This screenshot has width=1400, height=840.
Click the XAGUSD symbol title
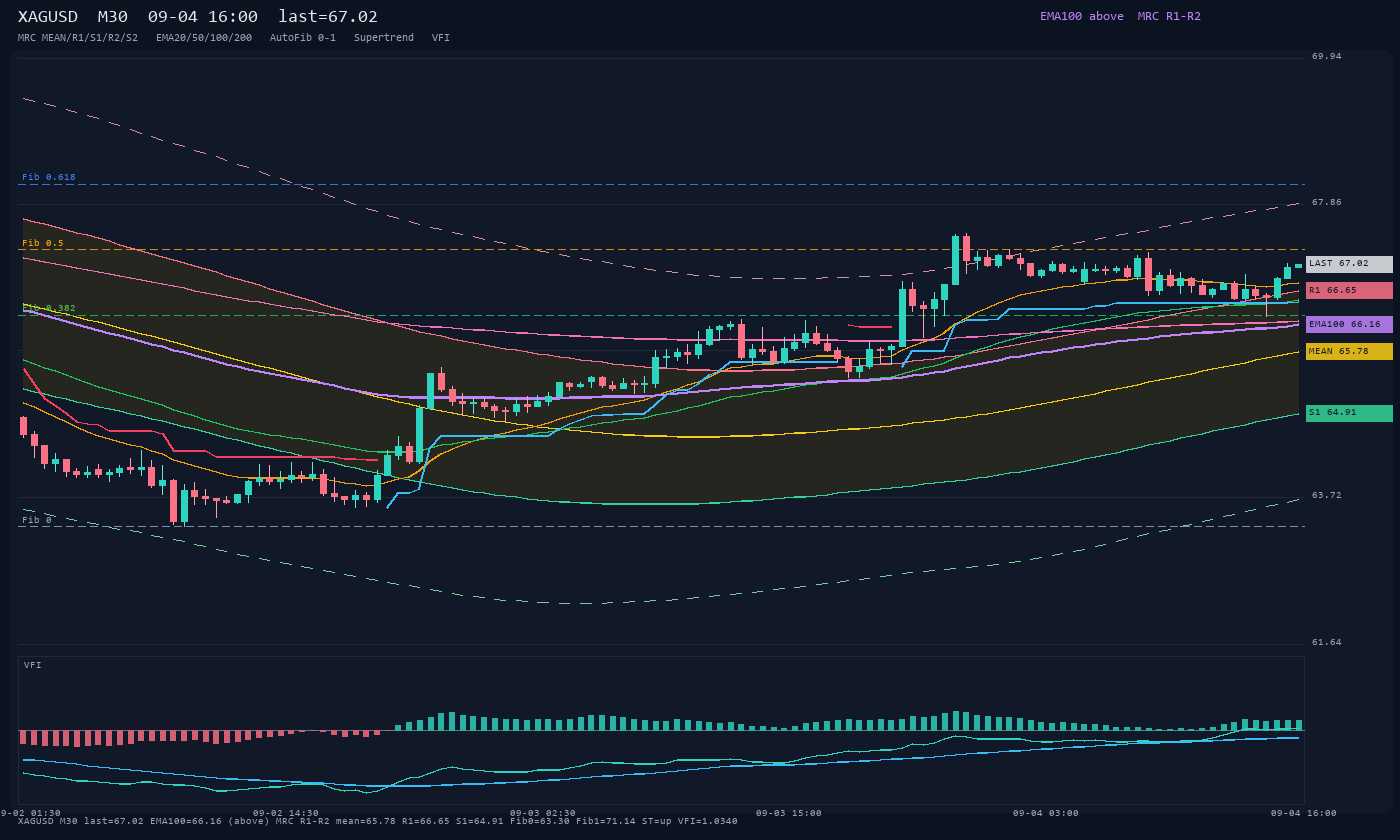tap(48, 17)
